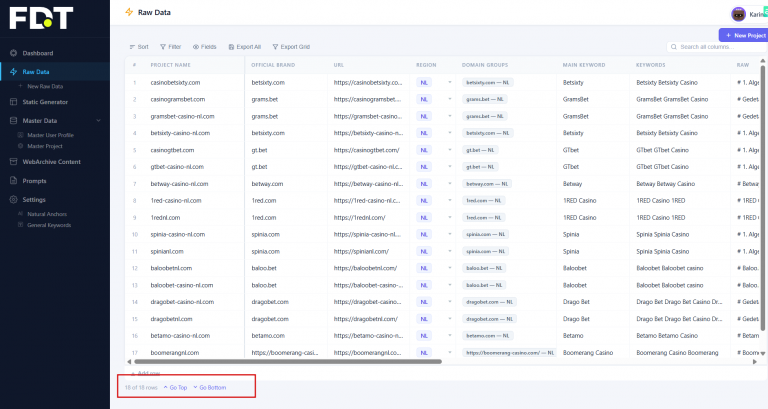Click scrollbar right arrow
This screenshot has height=409, width=768.
(x=755, y=361)
